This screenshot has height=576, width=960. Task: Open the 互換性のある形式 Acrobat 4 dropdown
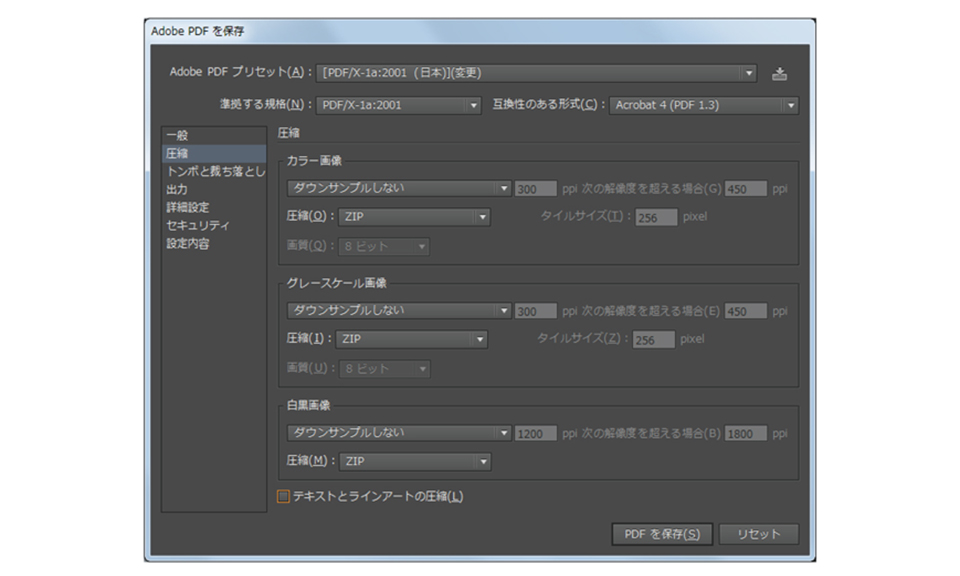coord(703,105)
